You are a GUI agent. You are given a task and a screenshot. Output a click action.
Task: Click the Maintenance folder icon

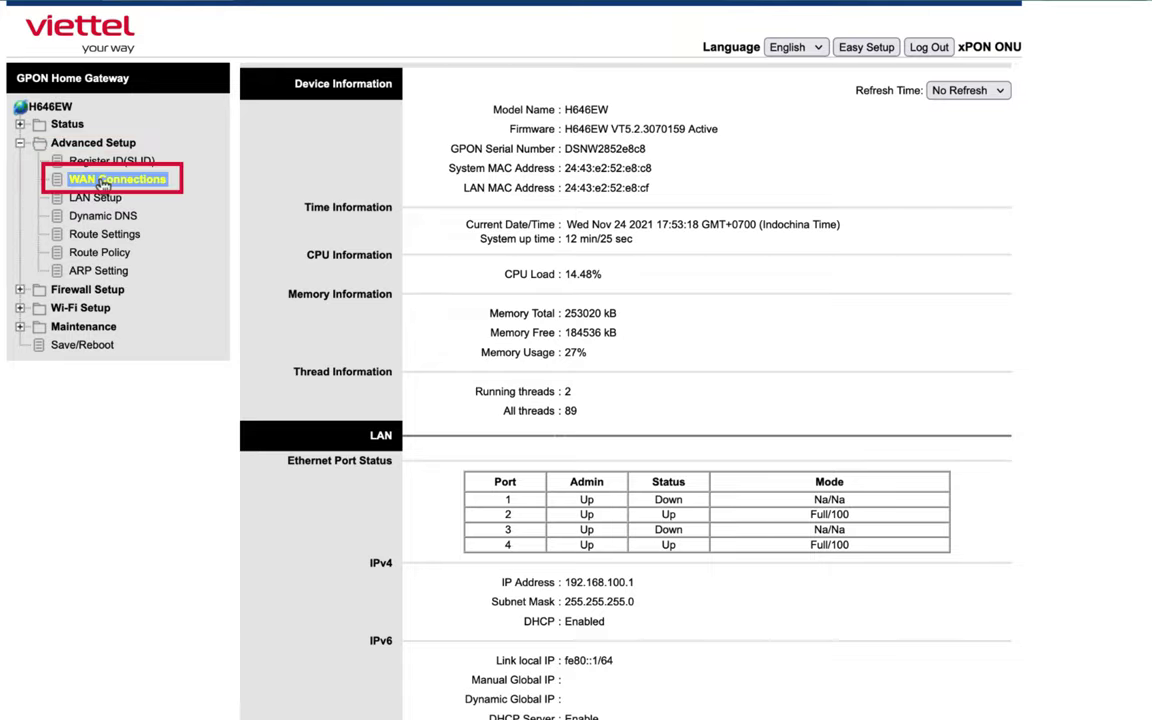tap(39, 327)
